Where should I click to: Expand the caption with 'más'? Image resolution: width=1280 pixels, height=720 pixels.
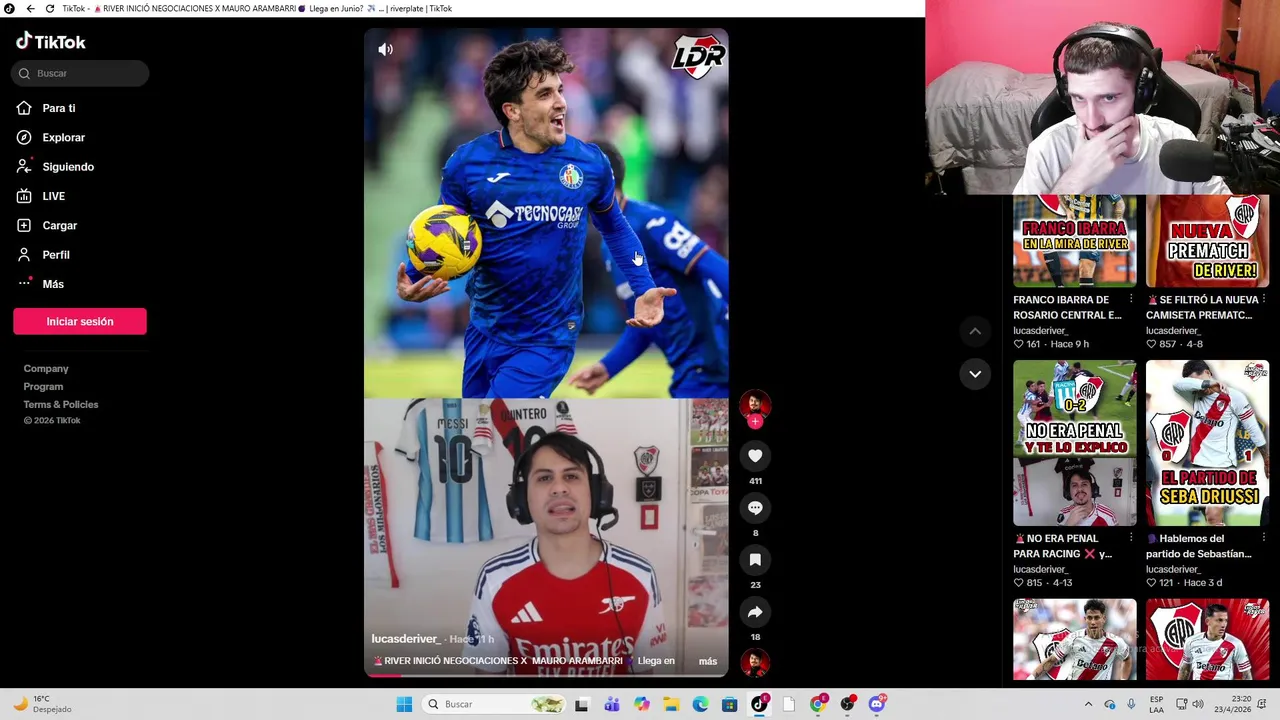(708, 661)
